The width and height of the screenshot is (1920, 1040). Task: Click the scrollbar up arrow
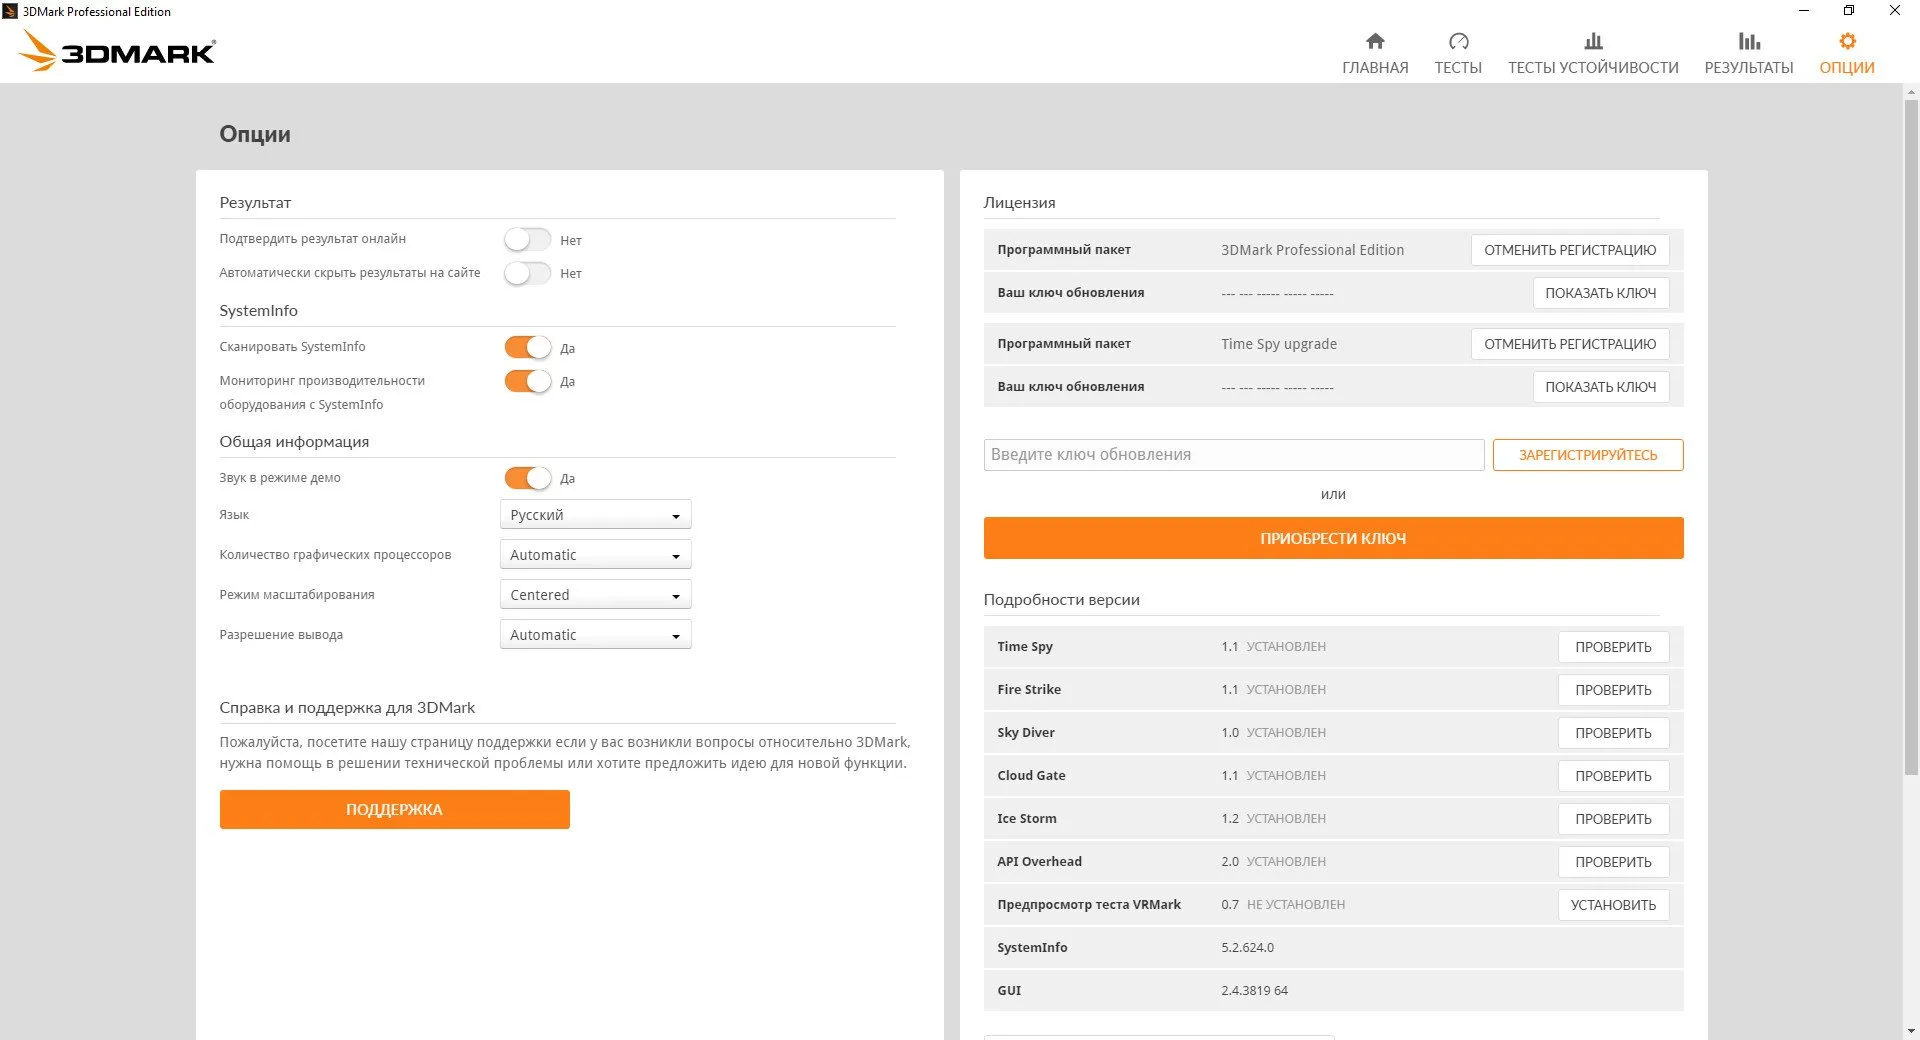(1911, 92)
